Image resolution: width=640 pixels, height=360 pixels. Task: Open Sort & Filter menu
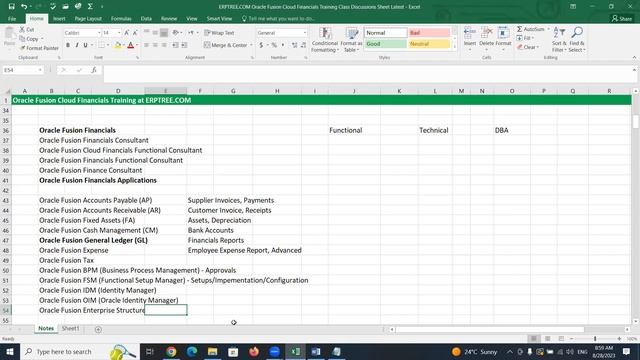pyautogui.click(x=559, y=40)
